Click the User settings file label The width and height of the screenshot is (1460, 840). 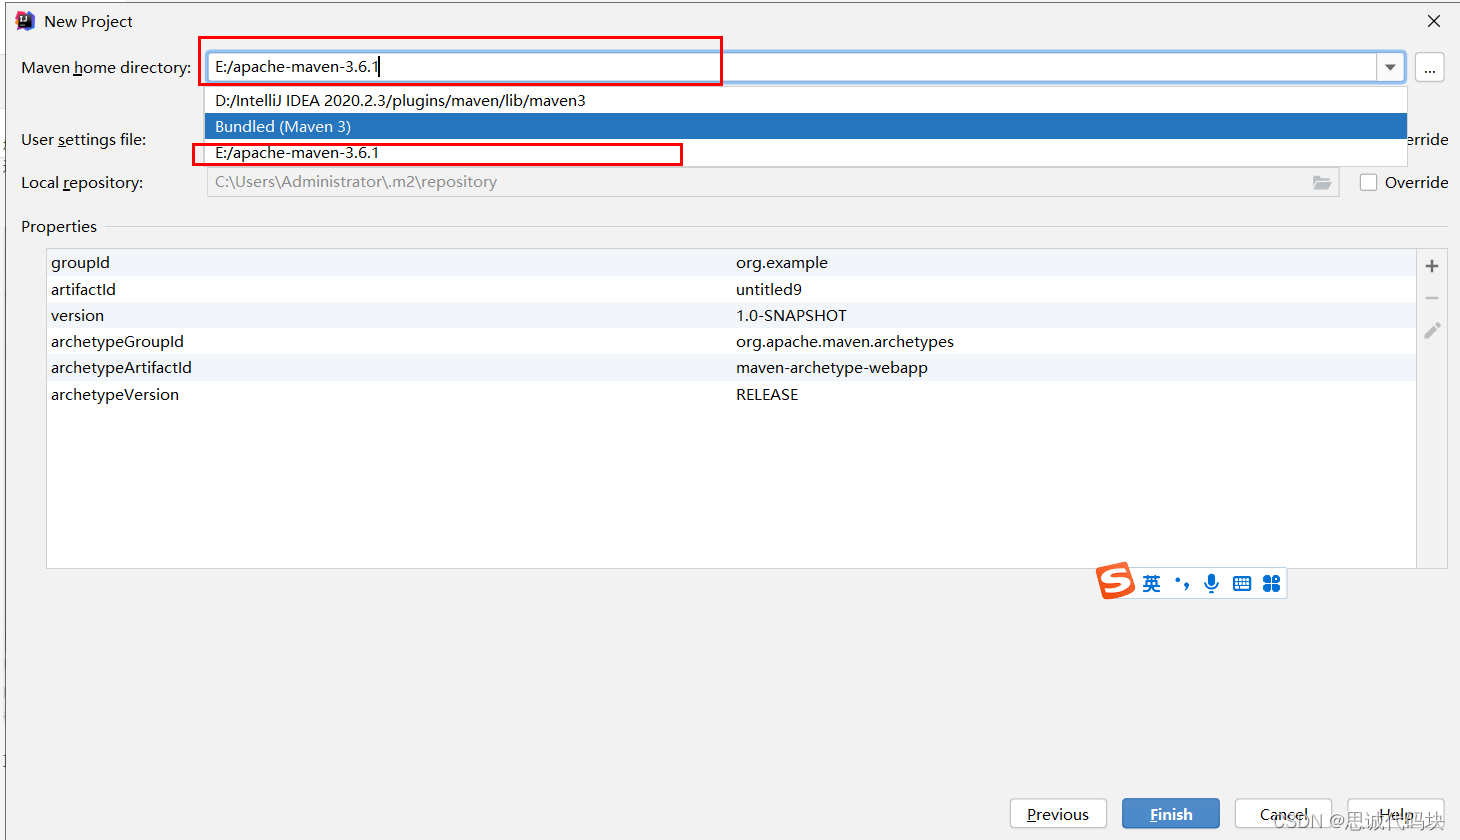(84, 140)
